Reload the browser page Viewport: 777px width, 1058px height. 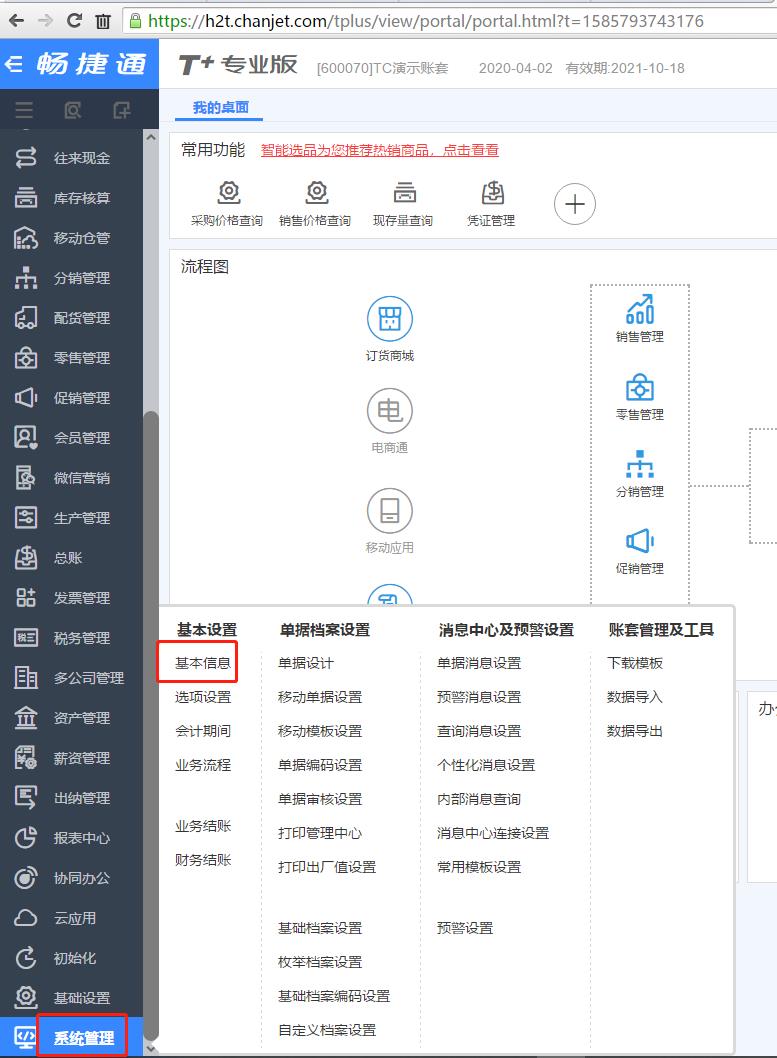(74, 21)
